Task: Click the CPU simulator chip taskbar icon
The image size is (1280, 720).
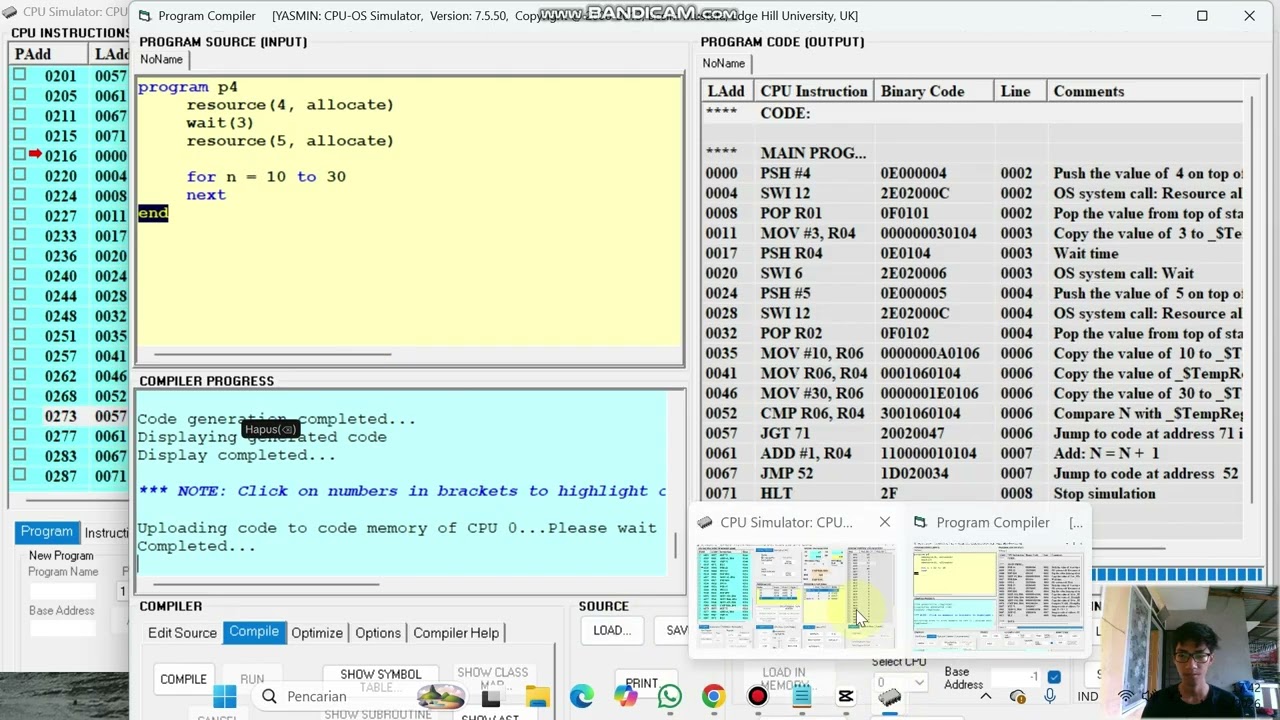Action: 889,696
